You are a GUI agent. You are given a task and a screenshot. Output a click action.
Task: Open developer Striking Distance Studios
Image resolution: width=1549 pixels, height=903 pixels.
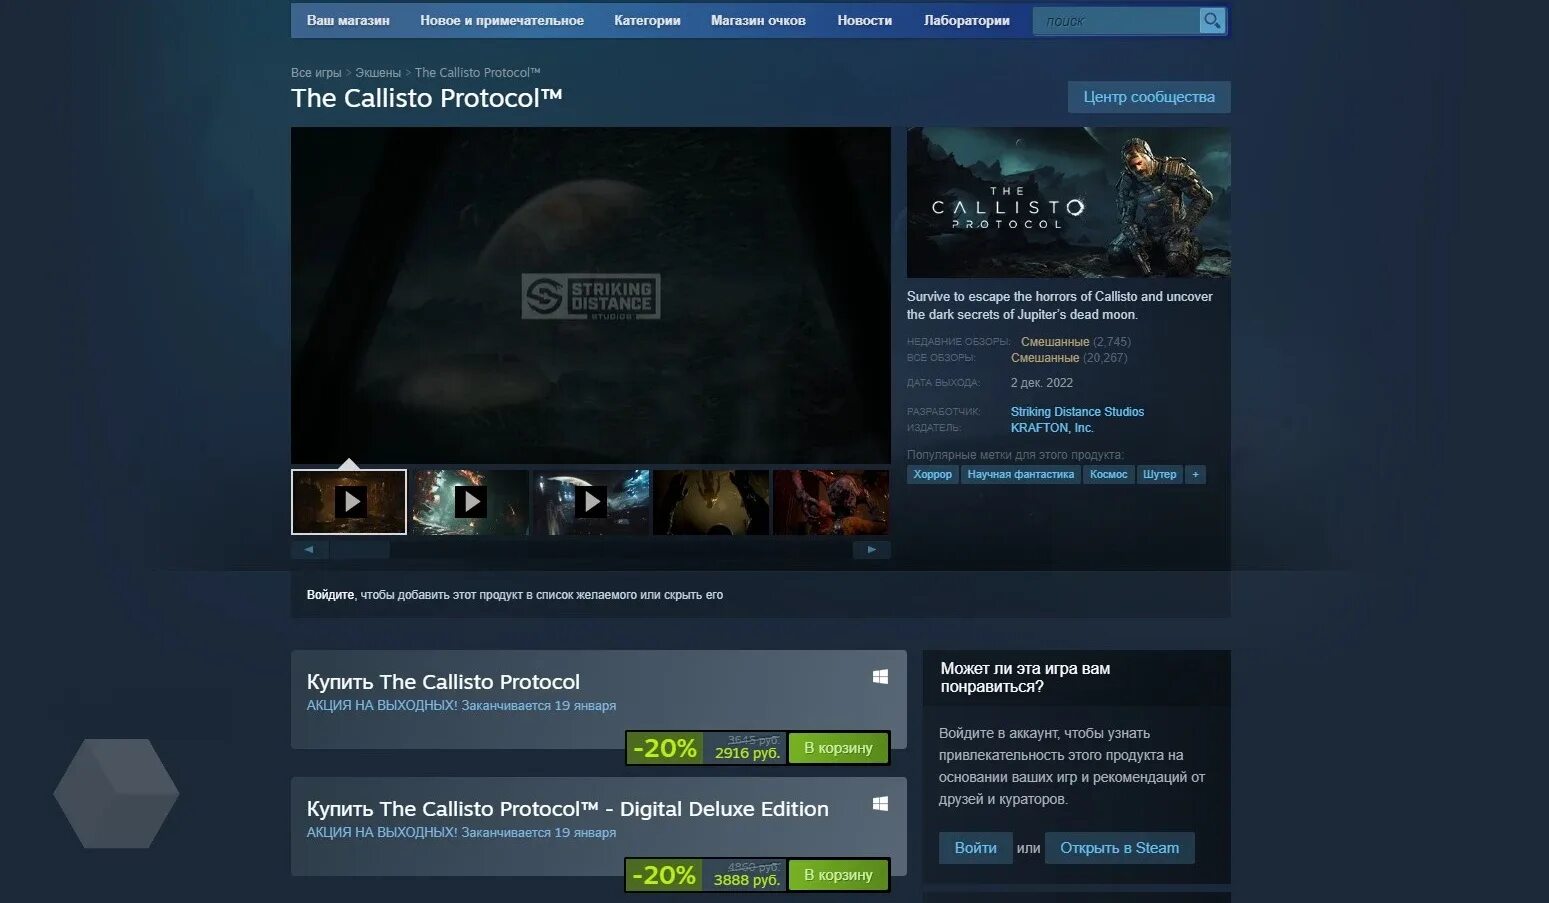pos(1077,412)
